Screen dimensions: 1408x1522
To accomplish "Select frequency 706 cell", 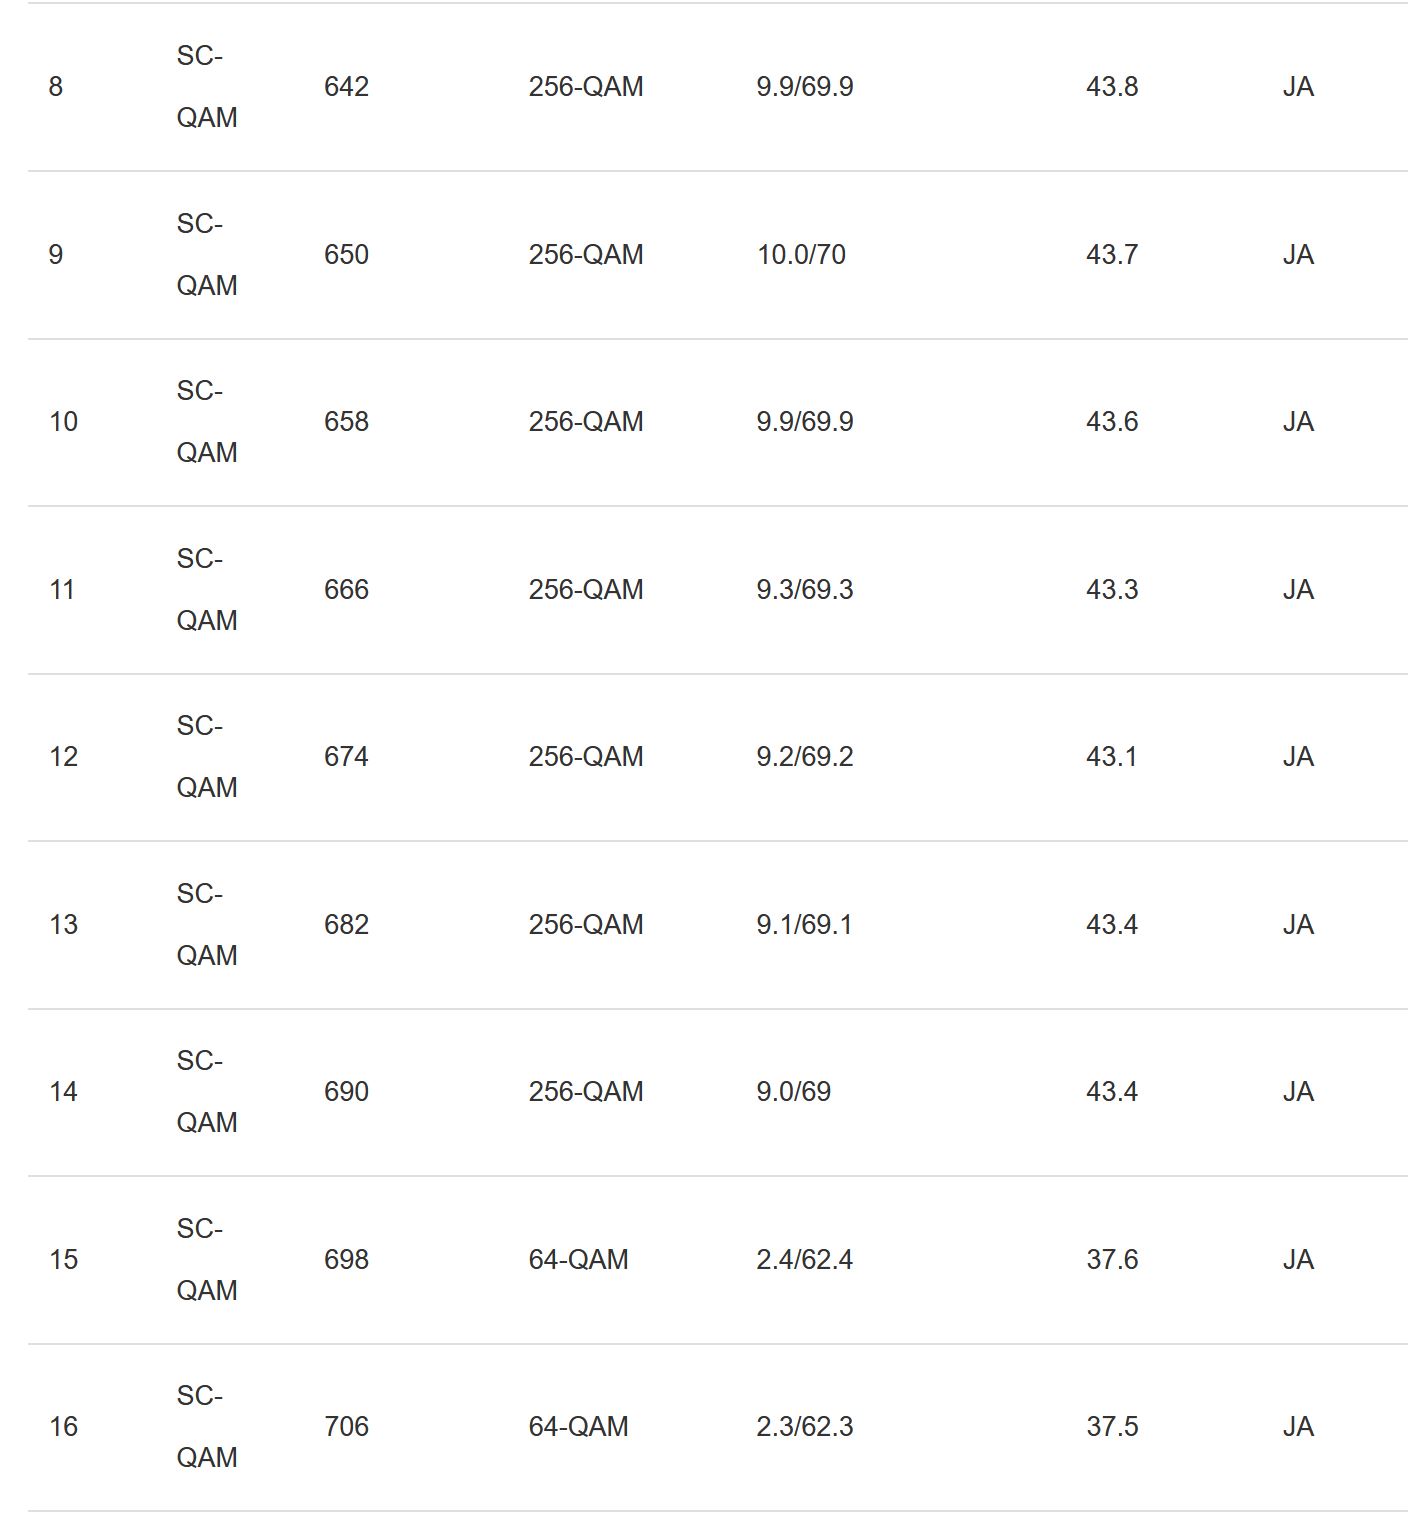I will (x=346, y=1427).
